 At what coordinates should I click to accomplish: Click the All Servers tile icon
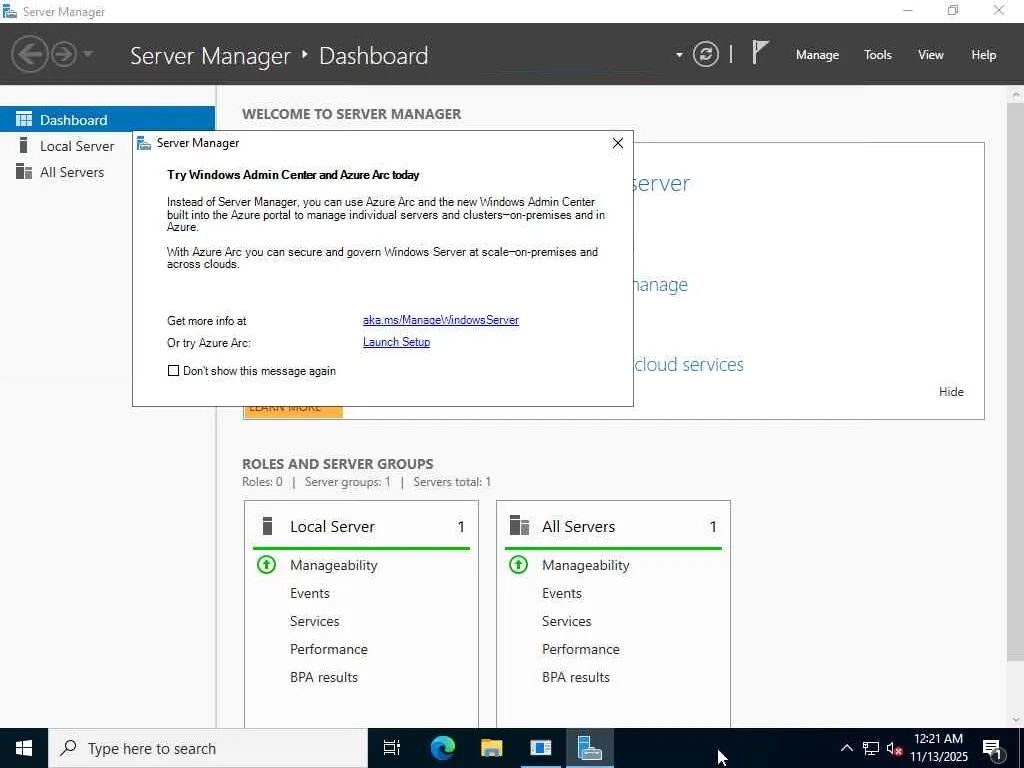point(519,526)
